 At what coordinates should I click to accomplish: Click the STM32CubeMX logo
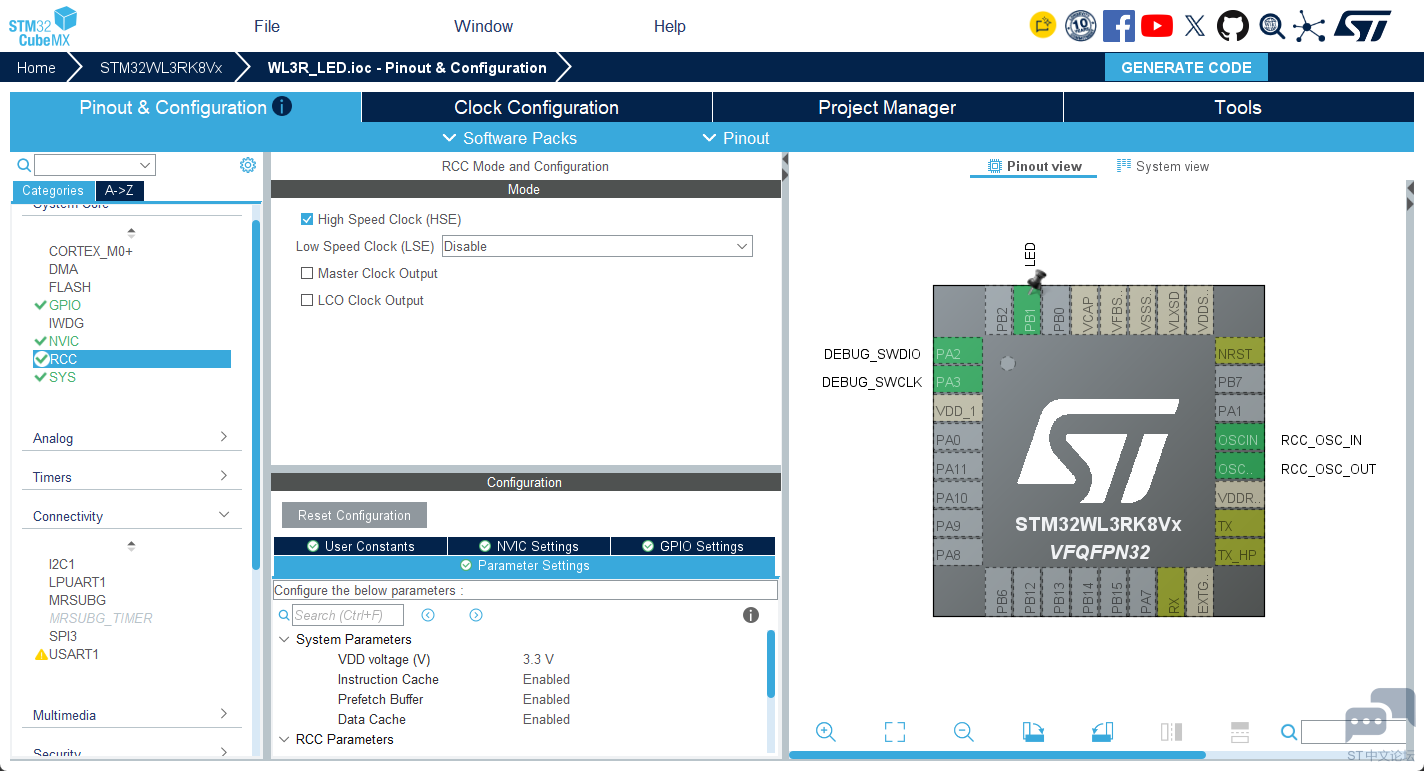pos(43,26)
